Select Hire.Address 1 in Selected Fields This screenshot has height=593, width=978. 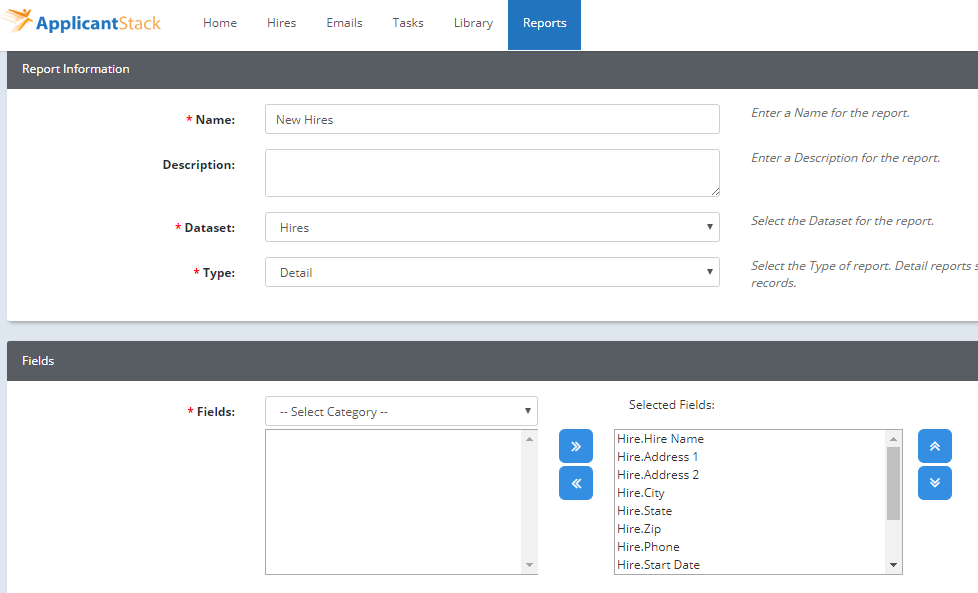click(750, 457)
